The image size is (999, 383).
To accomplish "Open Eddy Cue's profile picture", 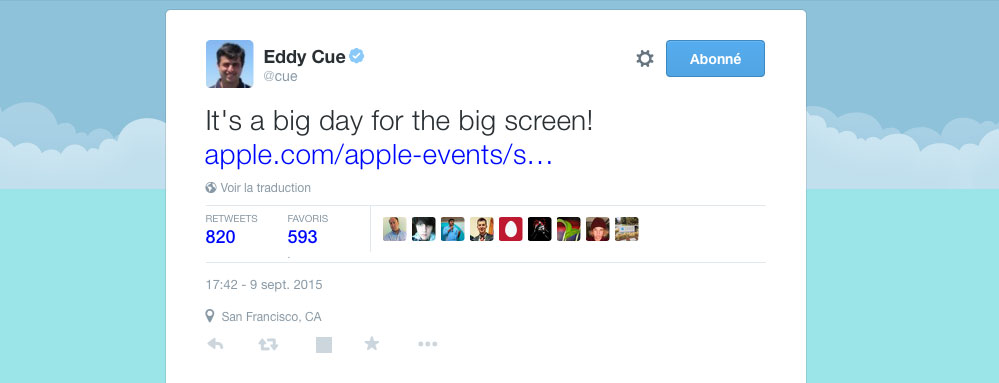I will 229,64.
